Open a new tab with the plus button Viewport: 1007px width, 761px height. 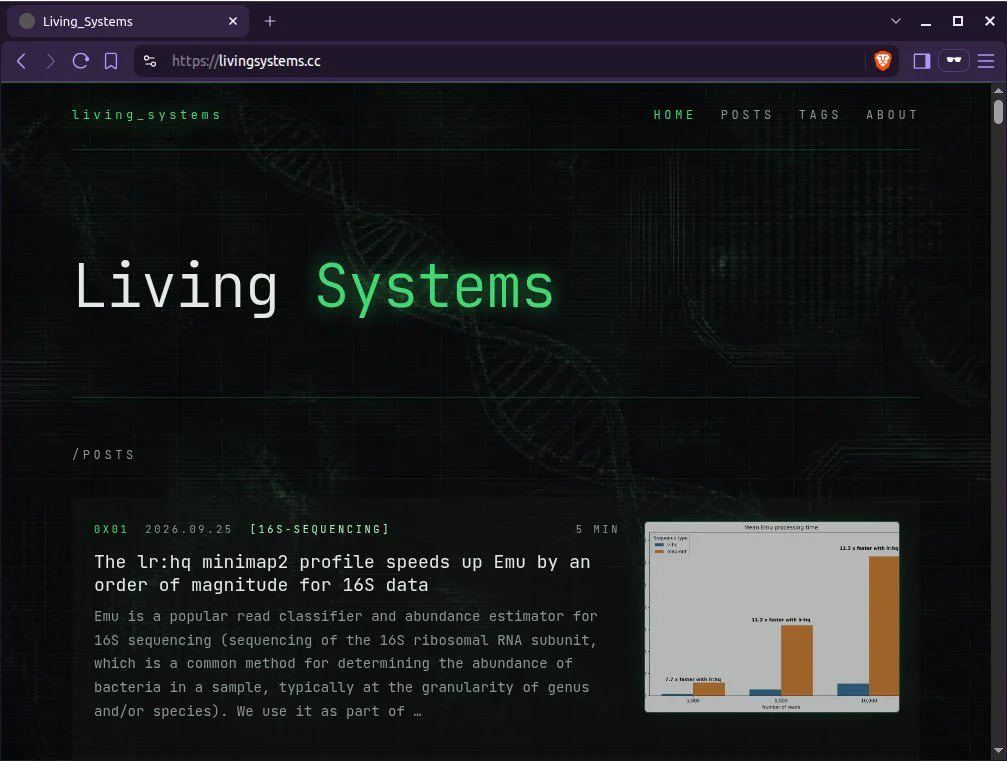click(270, 21)
